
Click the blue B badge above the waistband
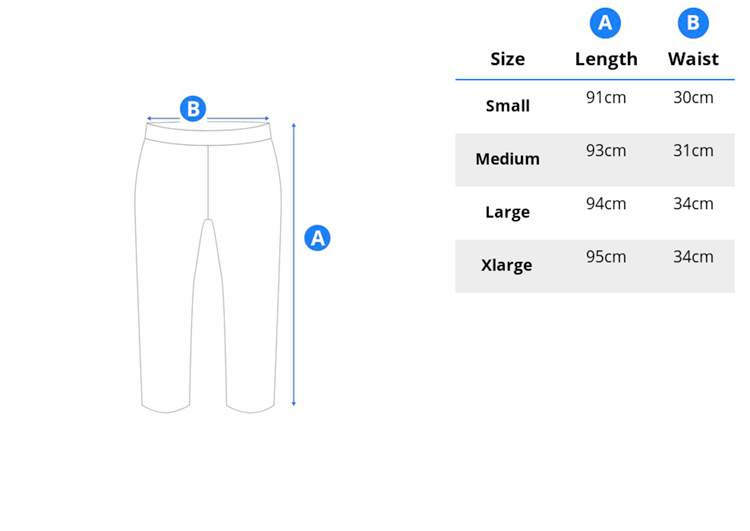click(193, 109)
